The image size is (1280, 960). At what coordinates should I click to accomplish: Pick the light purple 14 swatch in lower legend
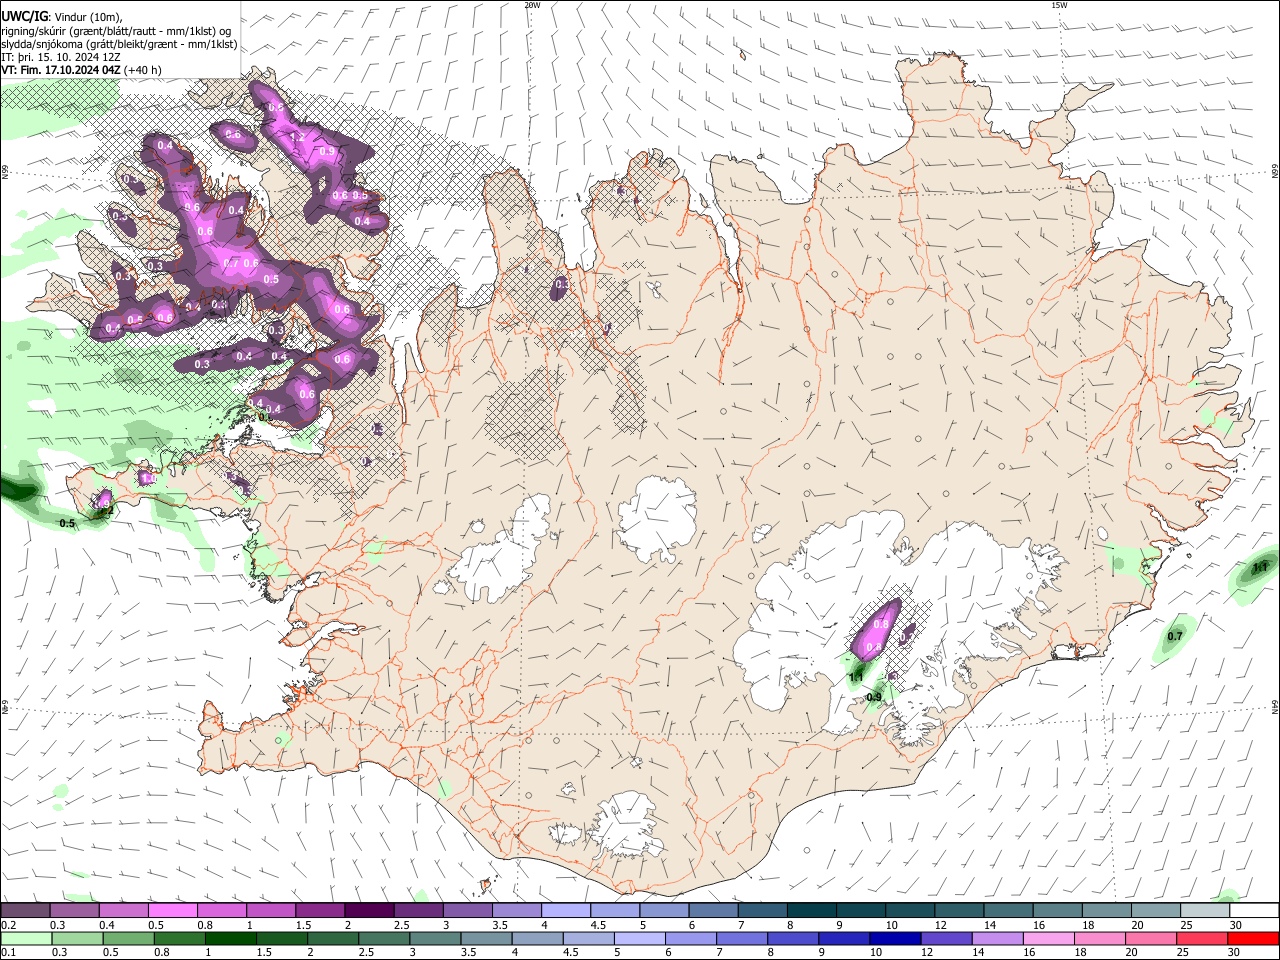click(x=997, y=938)
